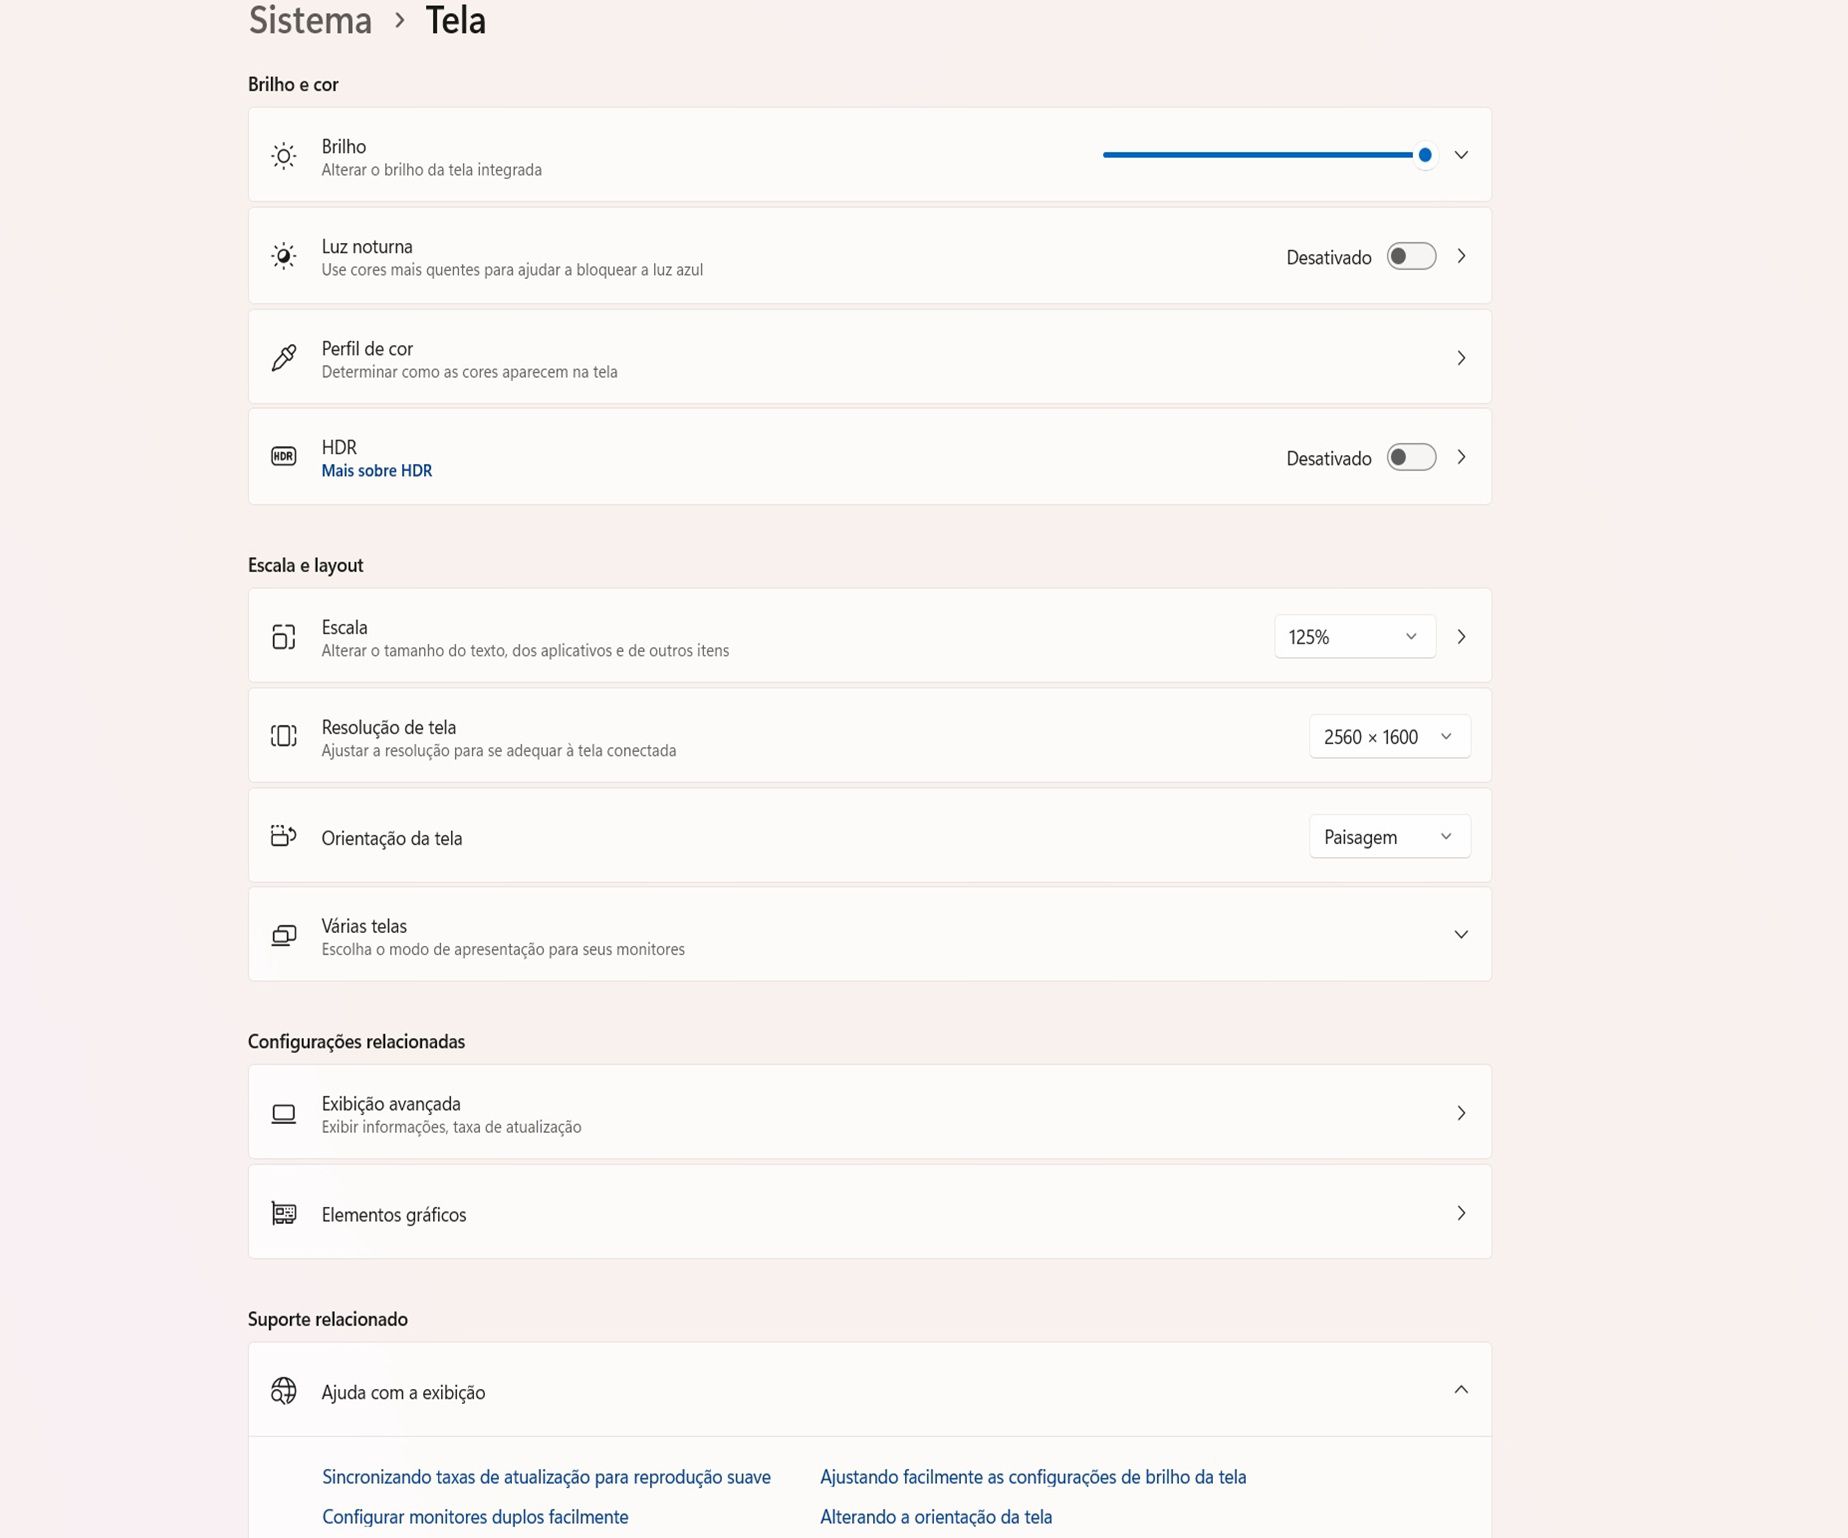This screenshot has width=1848, height=1538.
Task: Click the Elementos gráficos icon
Action: 284,1214
